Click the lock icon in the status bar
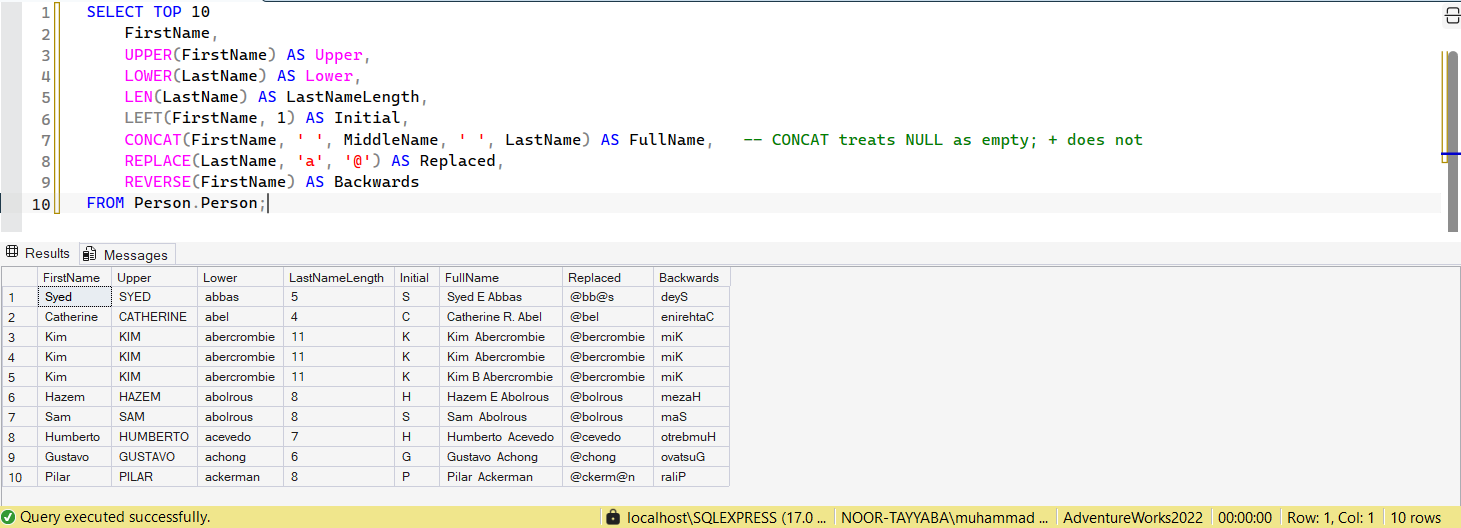This screenshot has height=528, width=1461. [612, 517]
